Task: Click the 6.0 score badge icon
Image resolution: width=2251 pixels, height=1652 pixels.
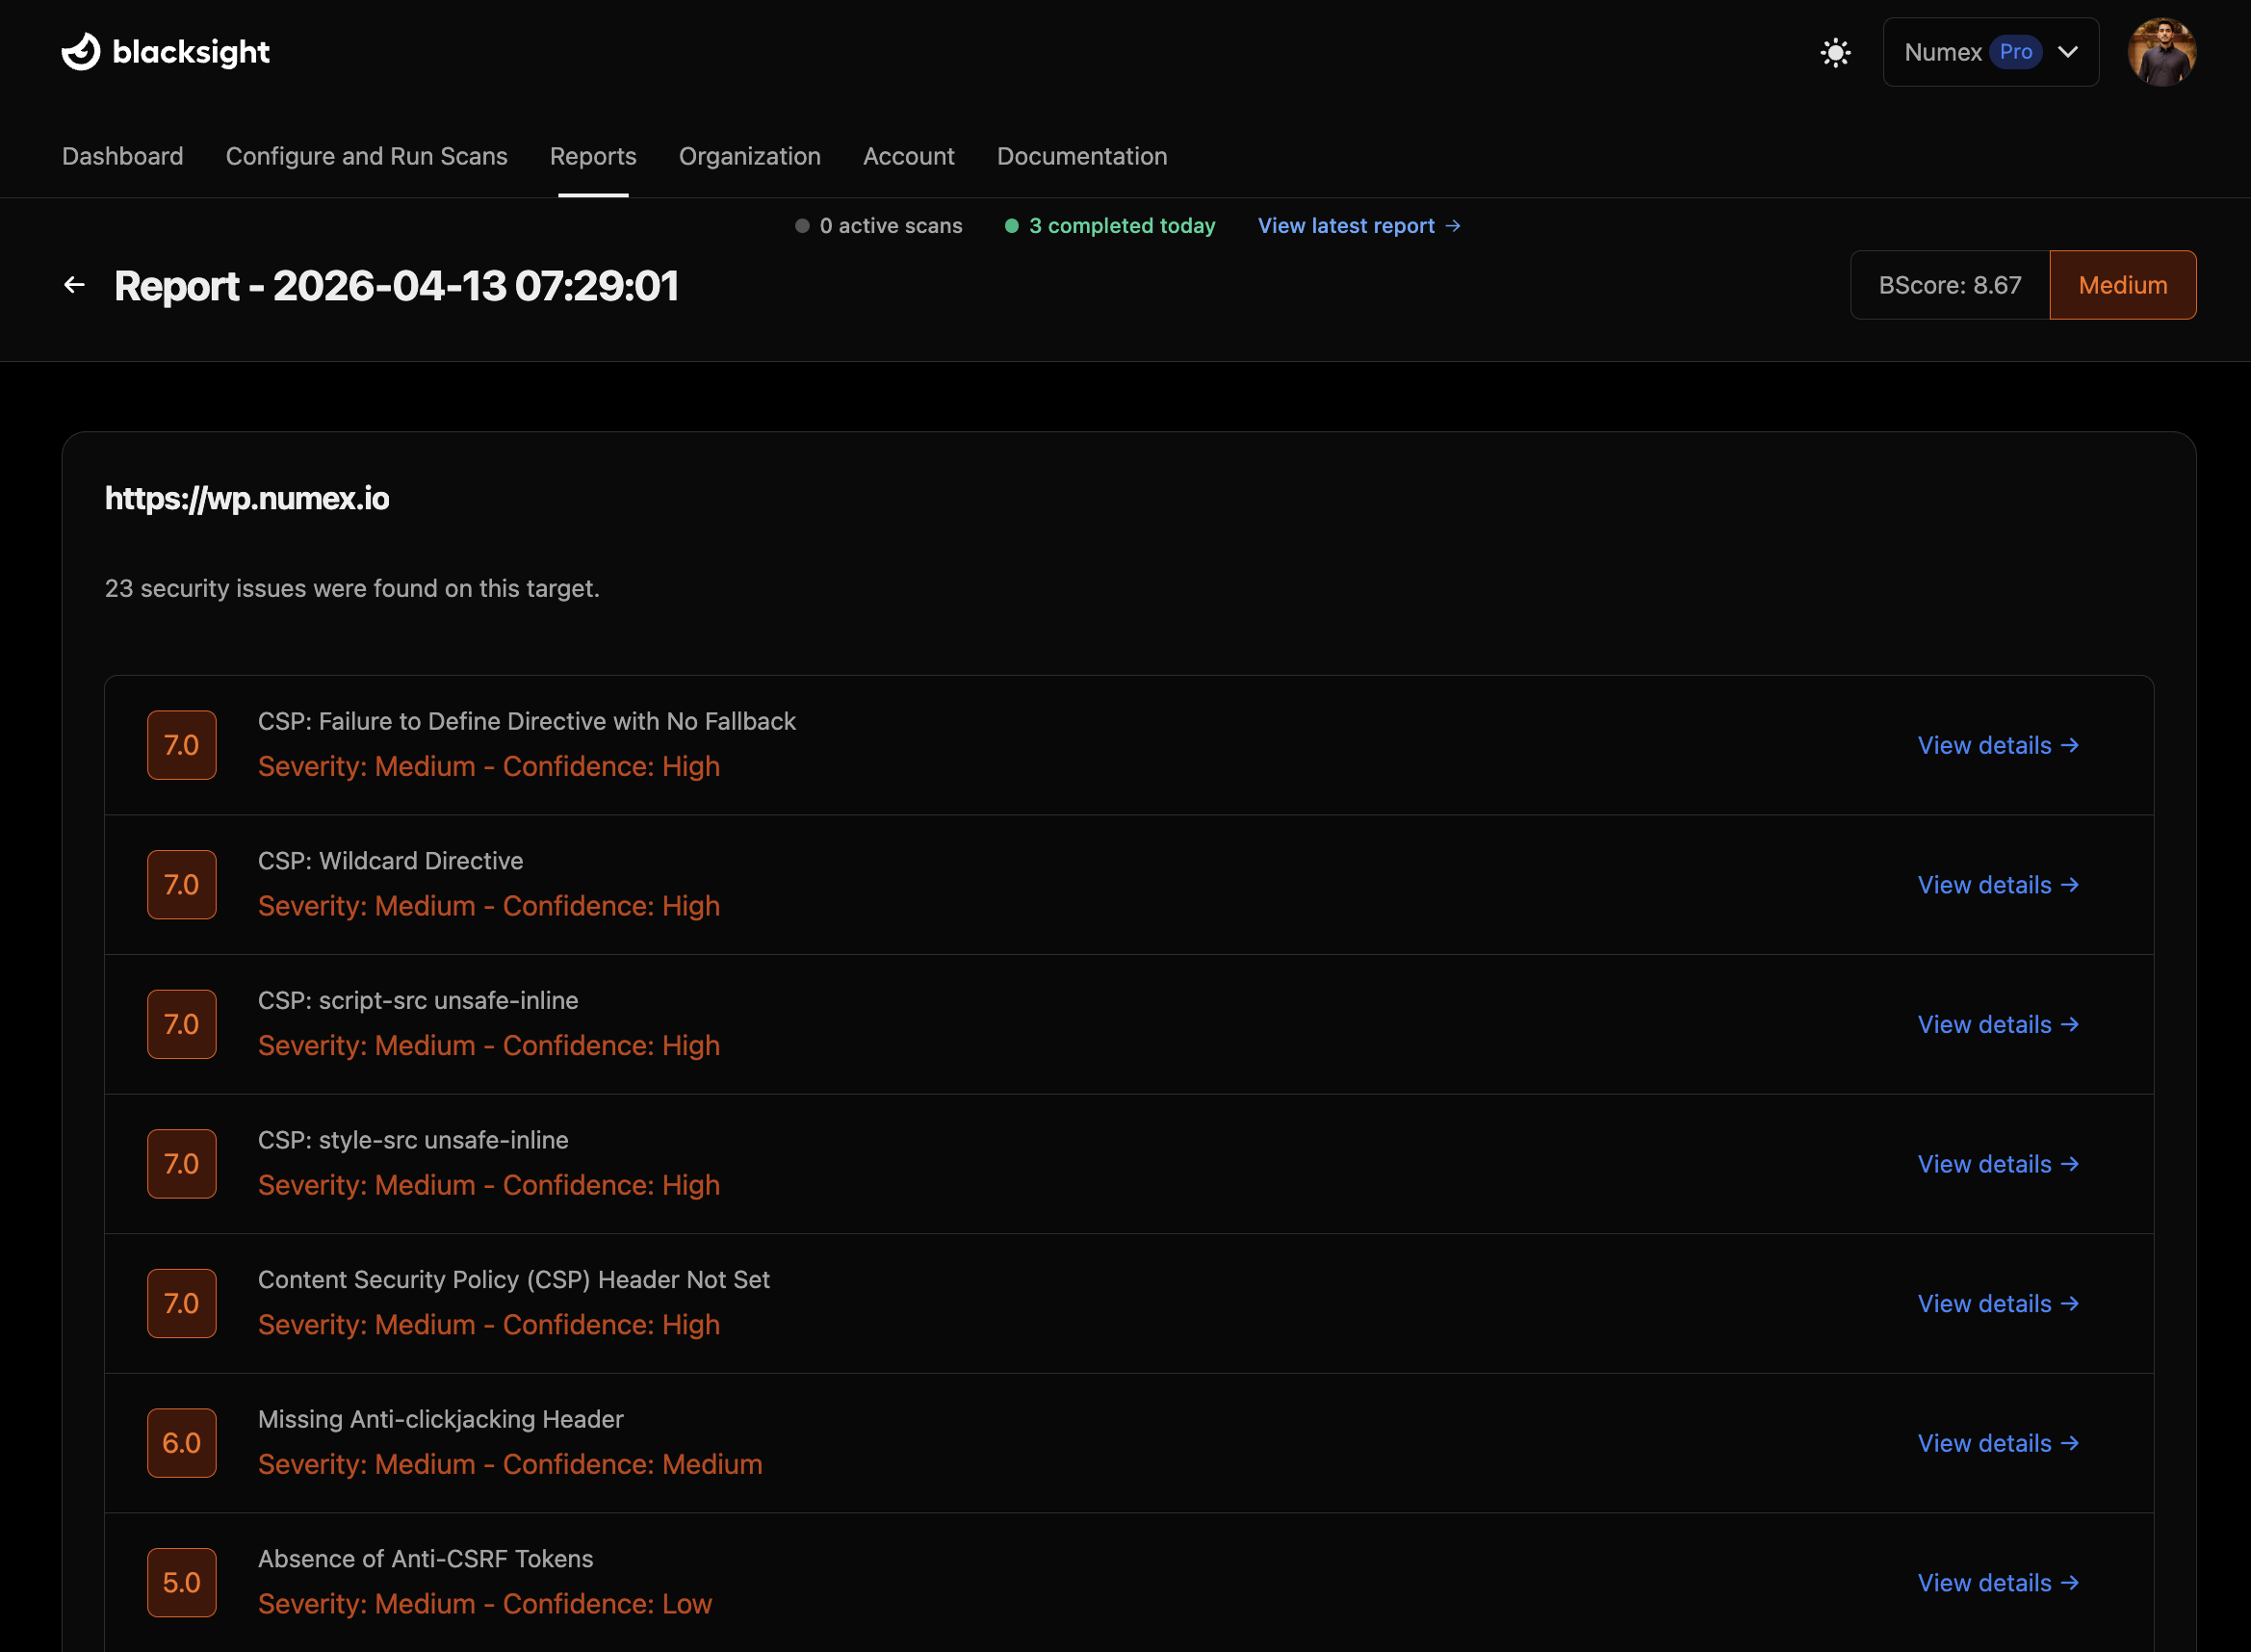Action: coord(181,1443)
